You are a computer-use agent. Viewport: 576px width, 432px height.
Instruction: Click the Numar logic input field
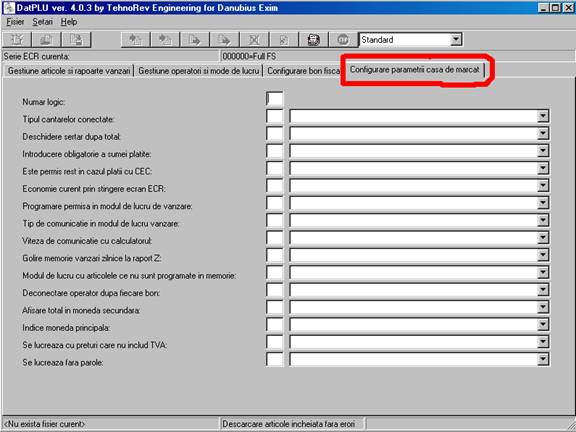click(x=275, y=99)
